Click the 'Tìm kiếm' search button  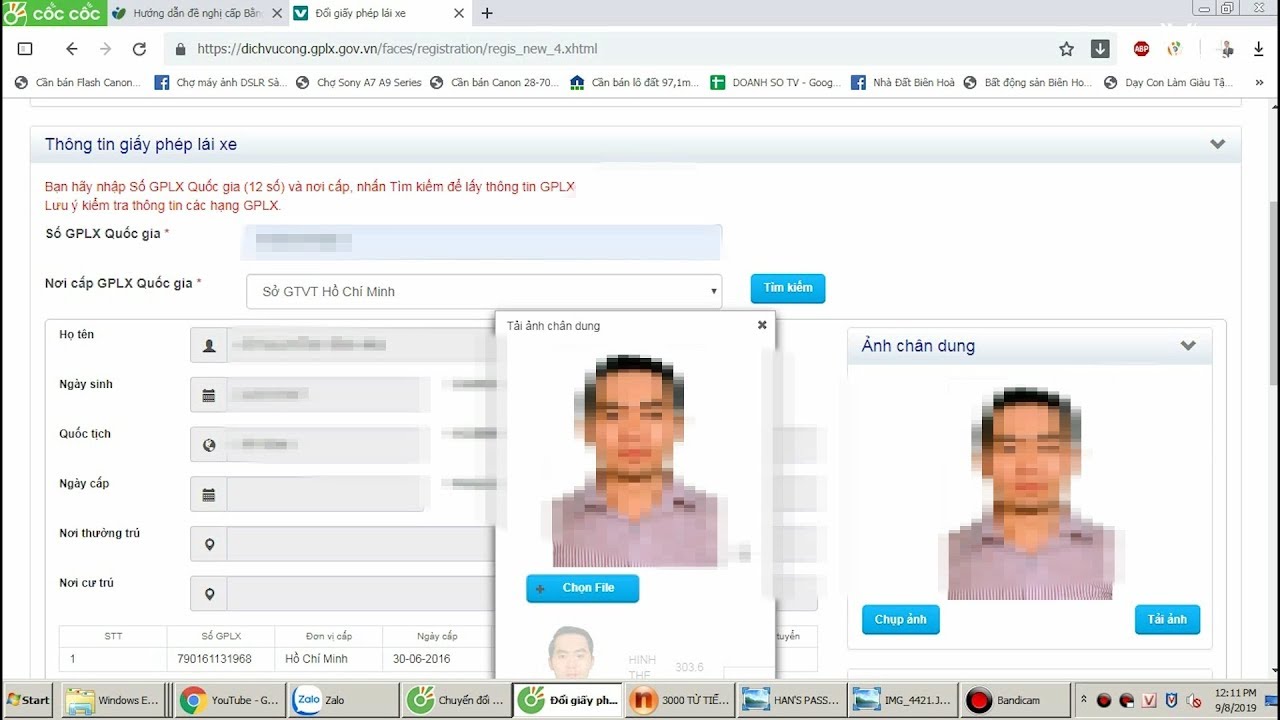click(788, 288)
